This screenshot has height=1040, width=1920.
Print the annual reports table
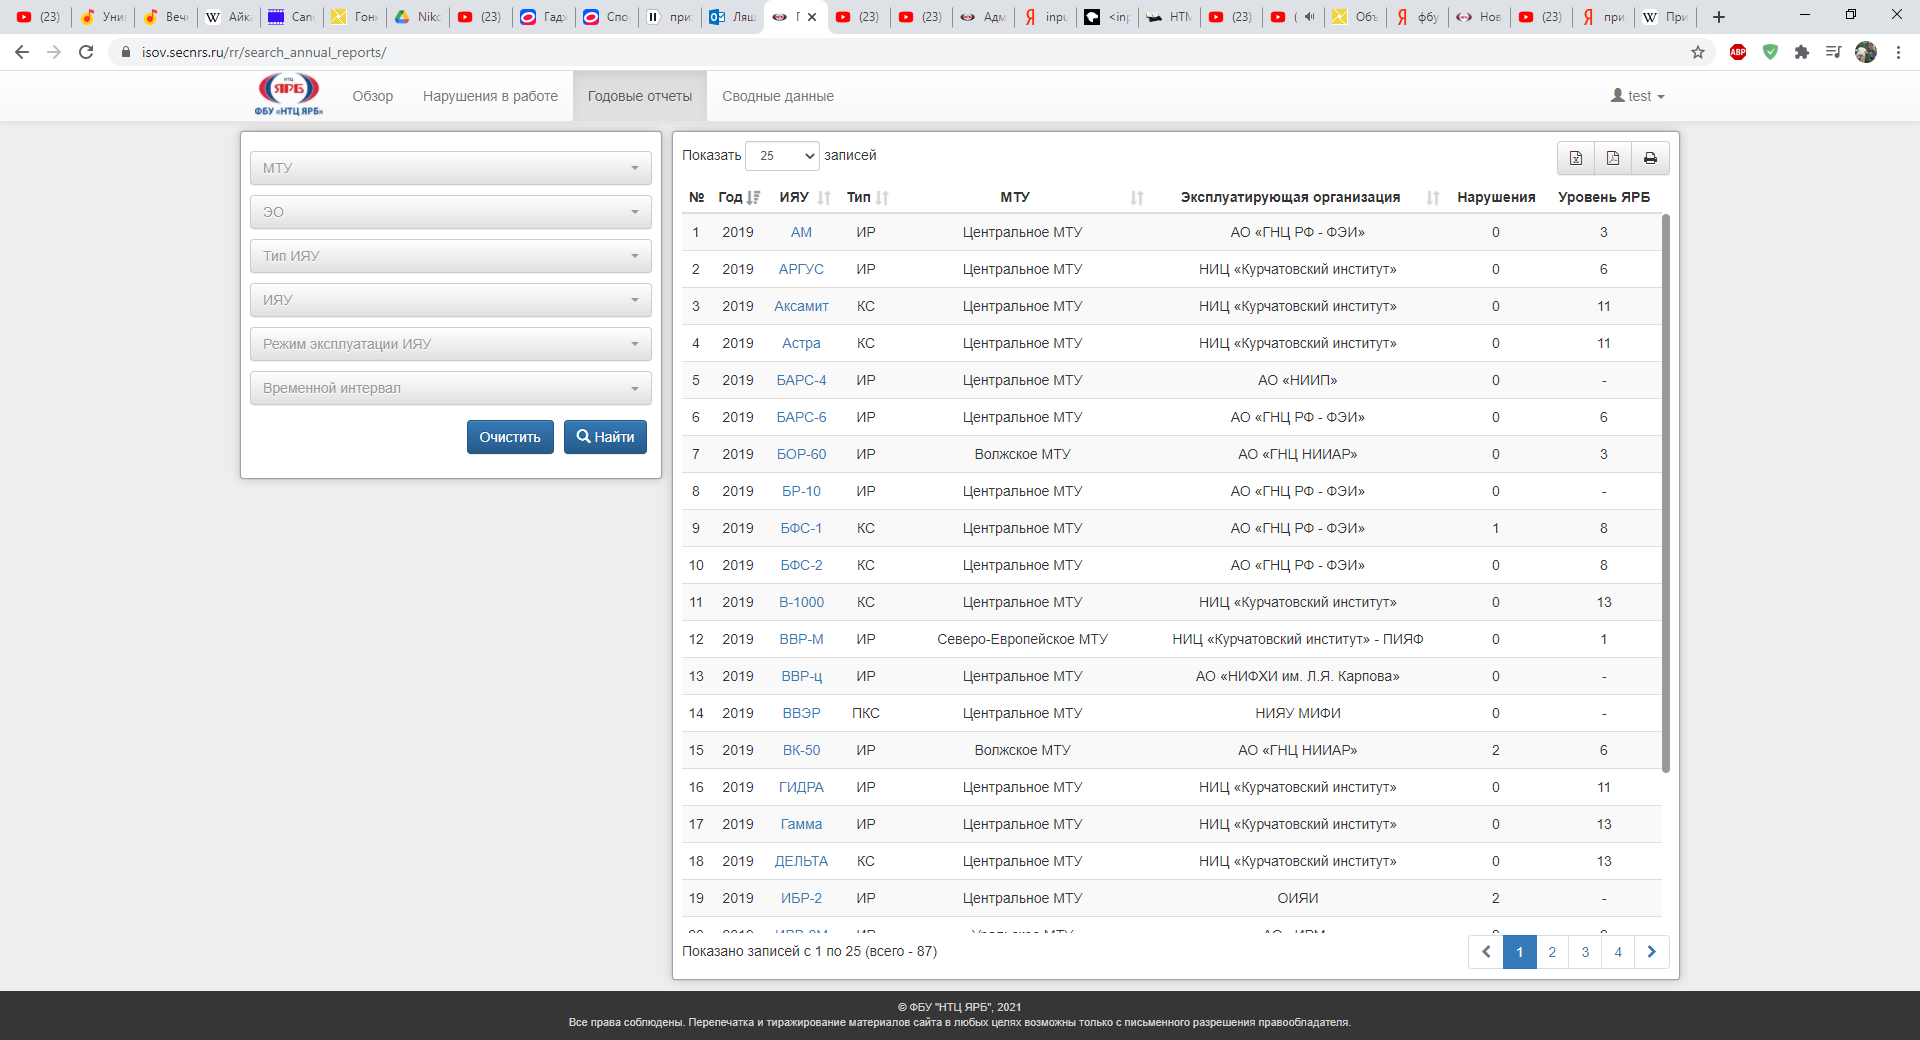tap(1650, 158)
